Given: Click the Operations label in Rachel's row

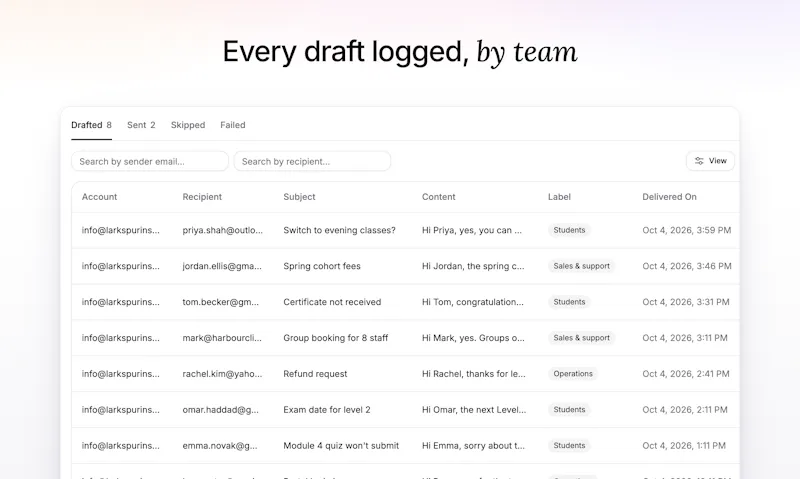Looking at the screenshot, I should point(573,374).
